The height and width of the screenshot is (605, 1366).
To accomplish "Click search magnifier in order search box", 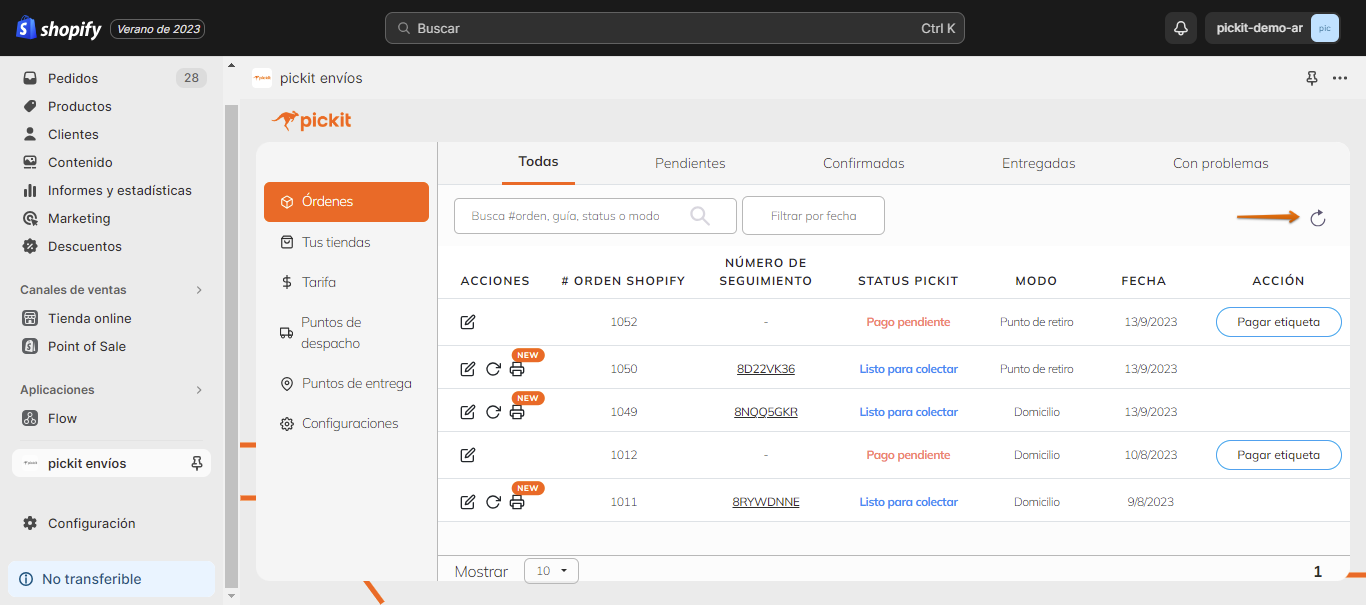I will 700,216.
